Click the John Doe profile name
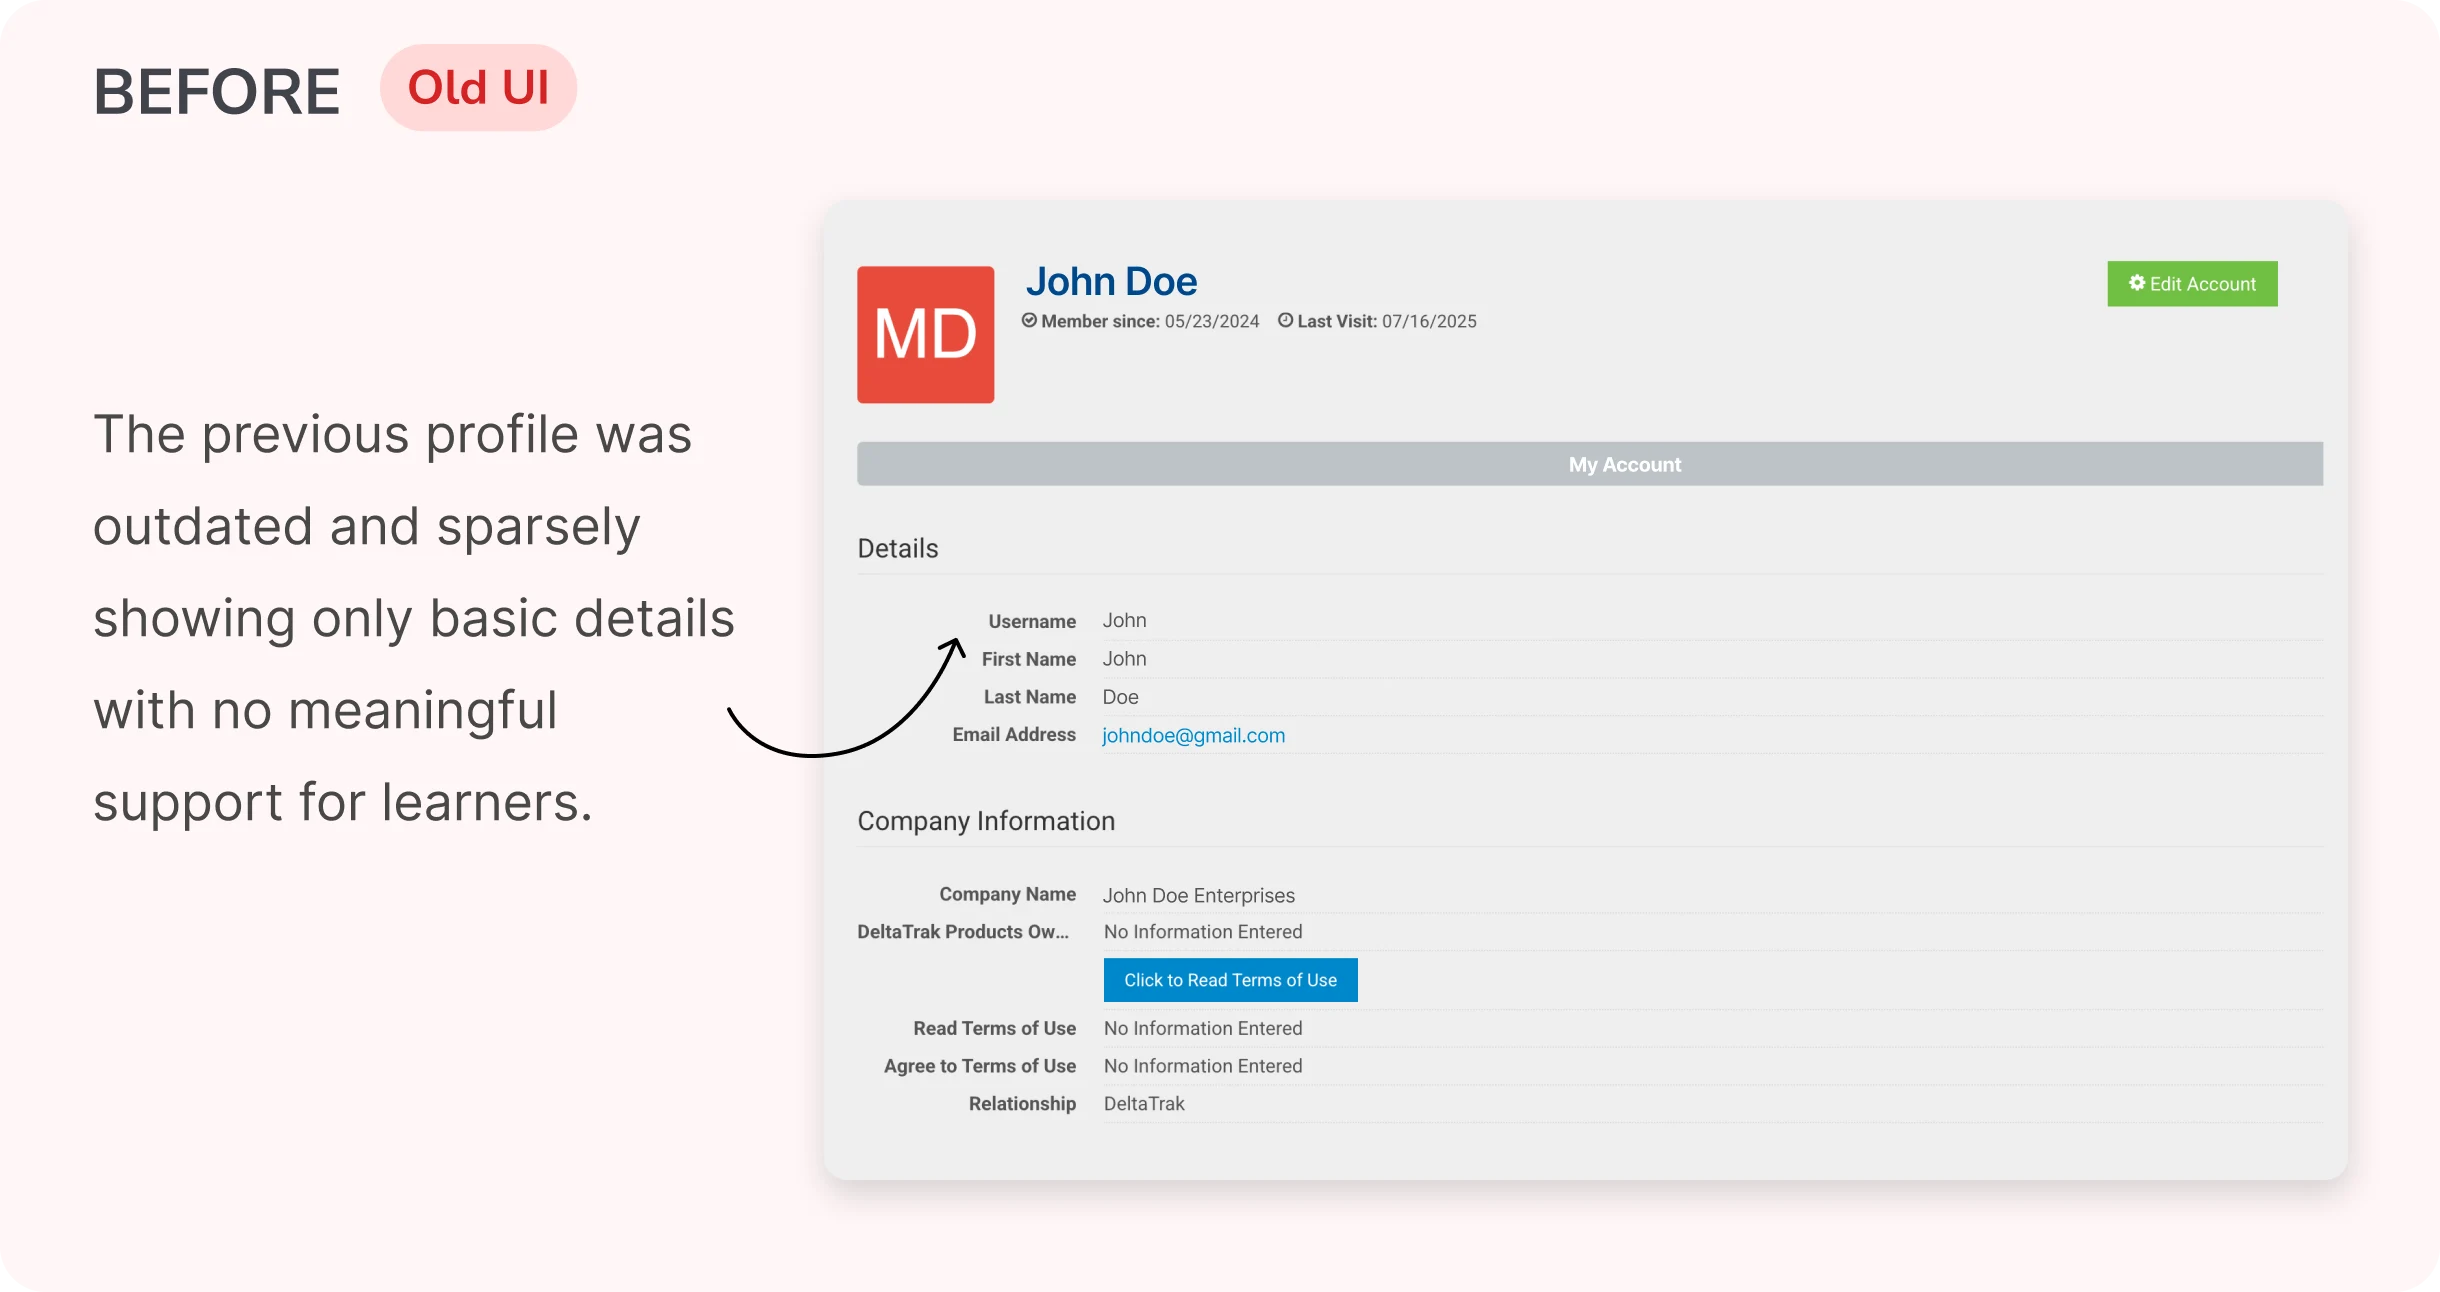 (1111, 282)
